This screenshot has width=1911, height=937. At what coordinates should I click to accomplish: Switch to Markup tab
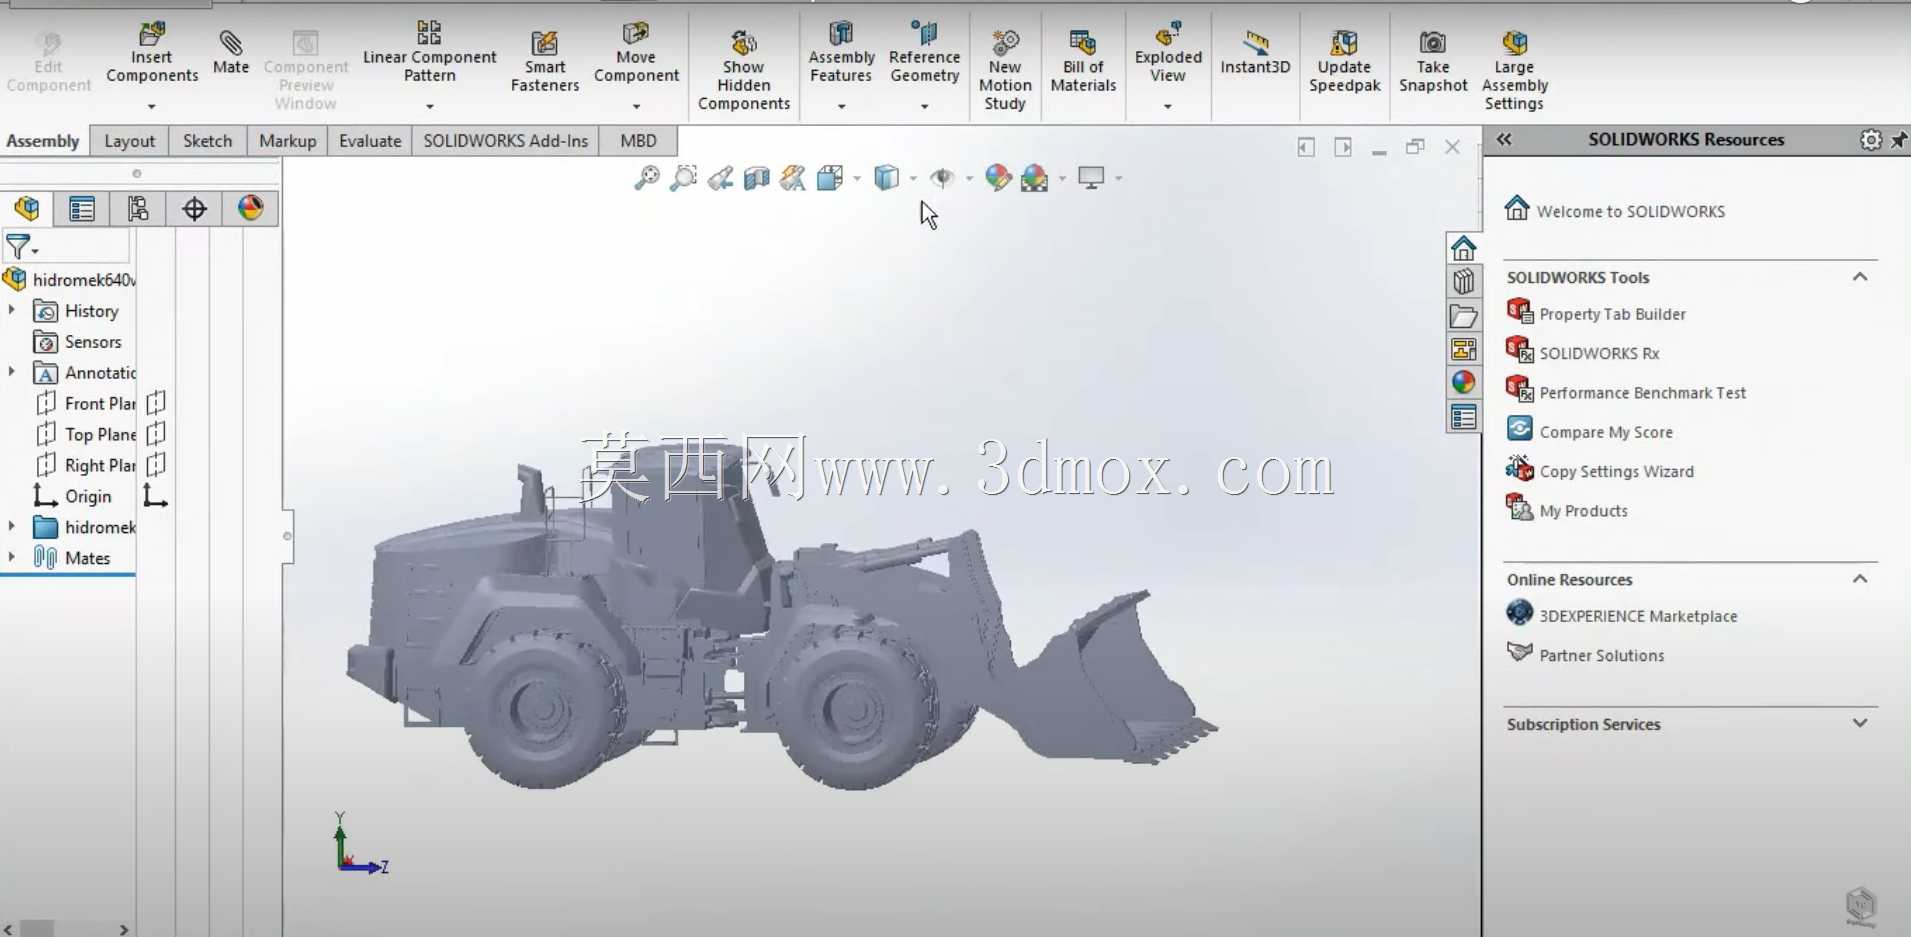point(287,141)
